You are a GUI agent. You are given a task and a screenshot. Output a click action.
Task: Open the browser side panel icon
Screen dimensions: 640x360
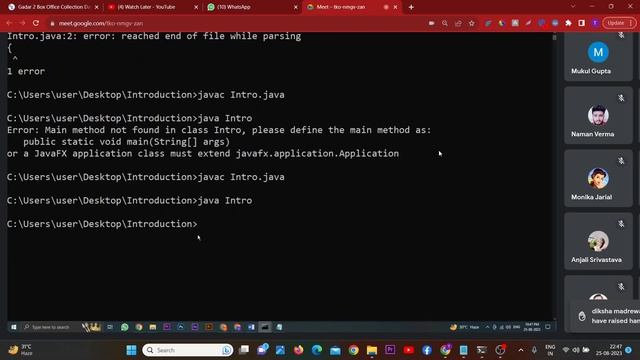point(582,23)
